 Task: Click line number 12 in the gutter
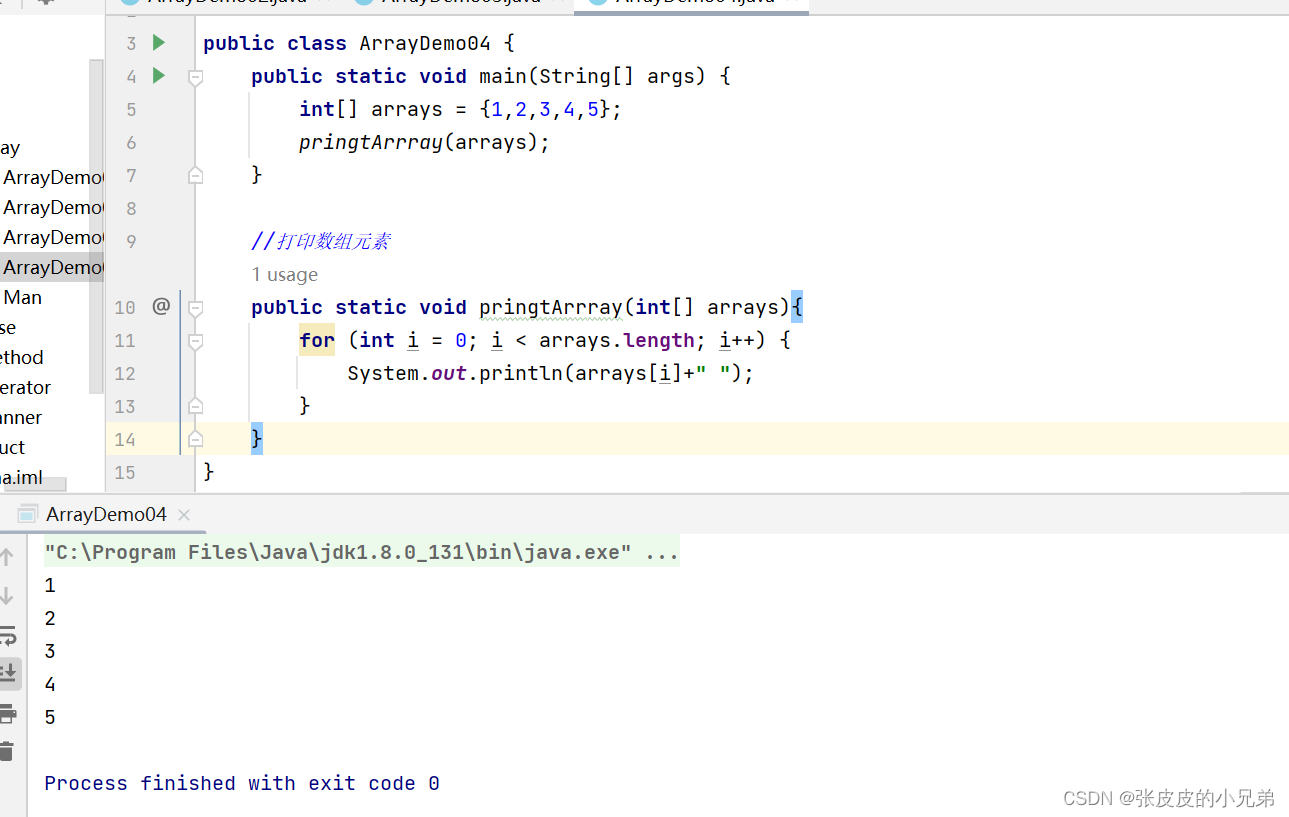[x=125, y=373]
